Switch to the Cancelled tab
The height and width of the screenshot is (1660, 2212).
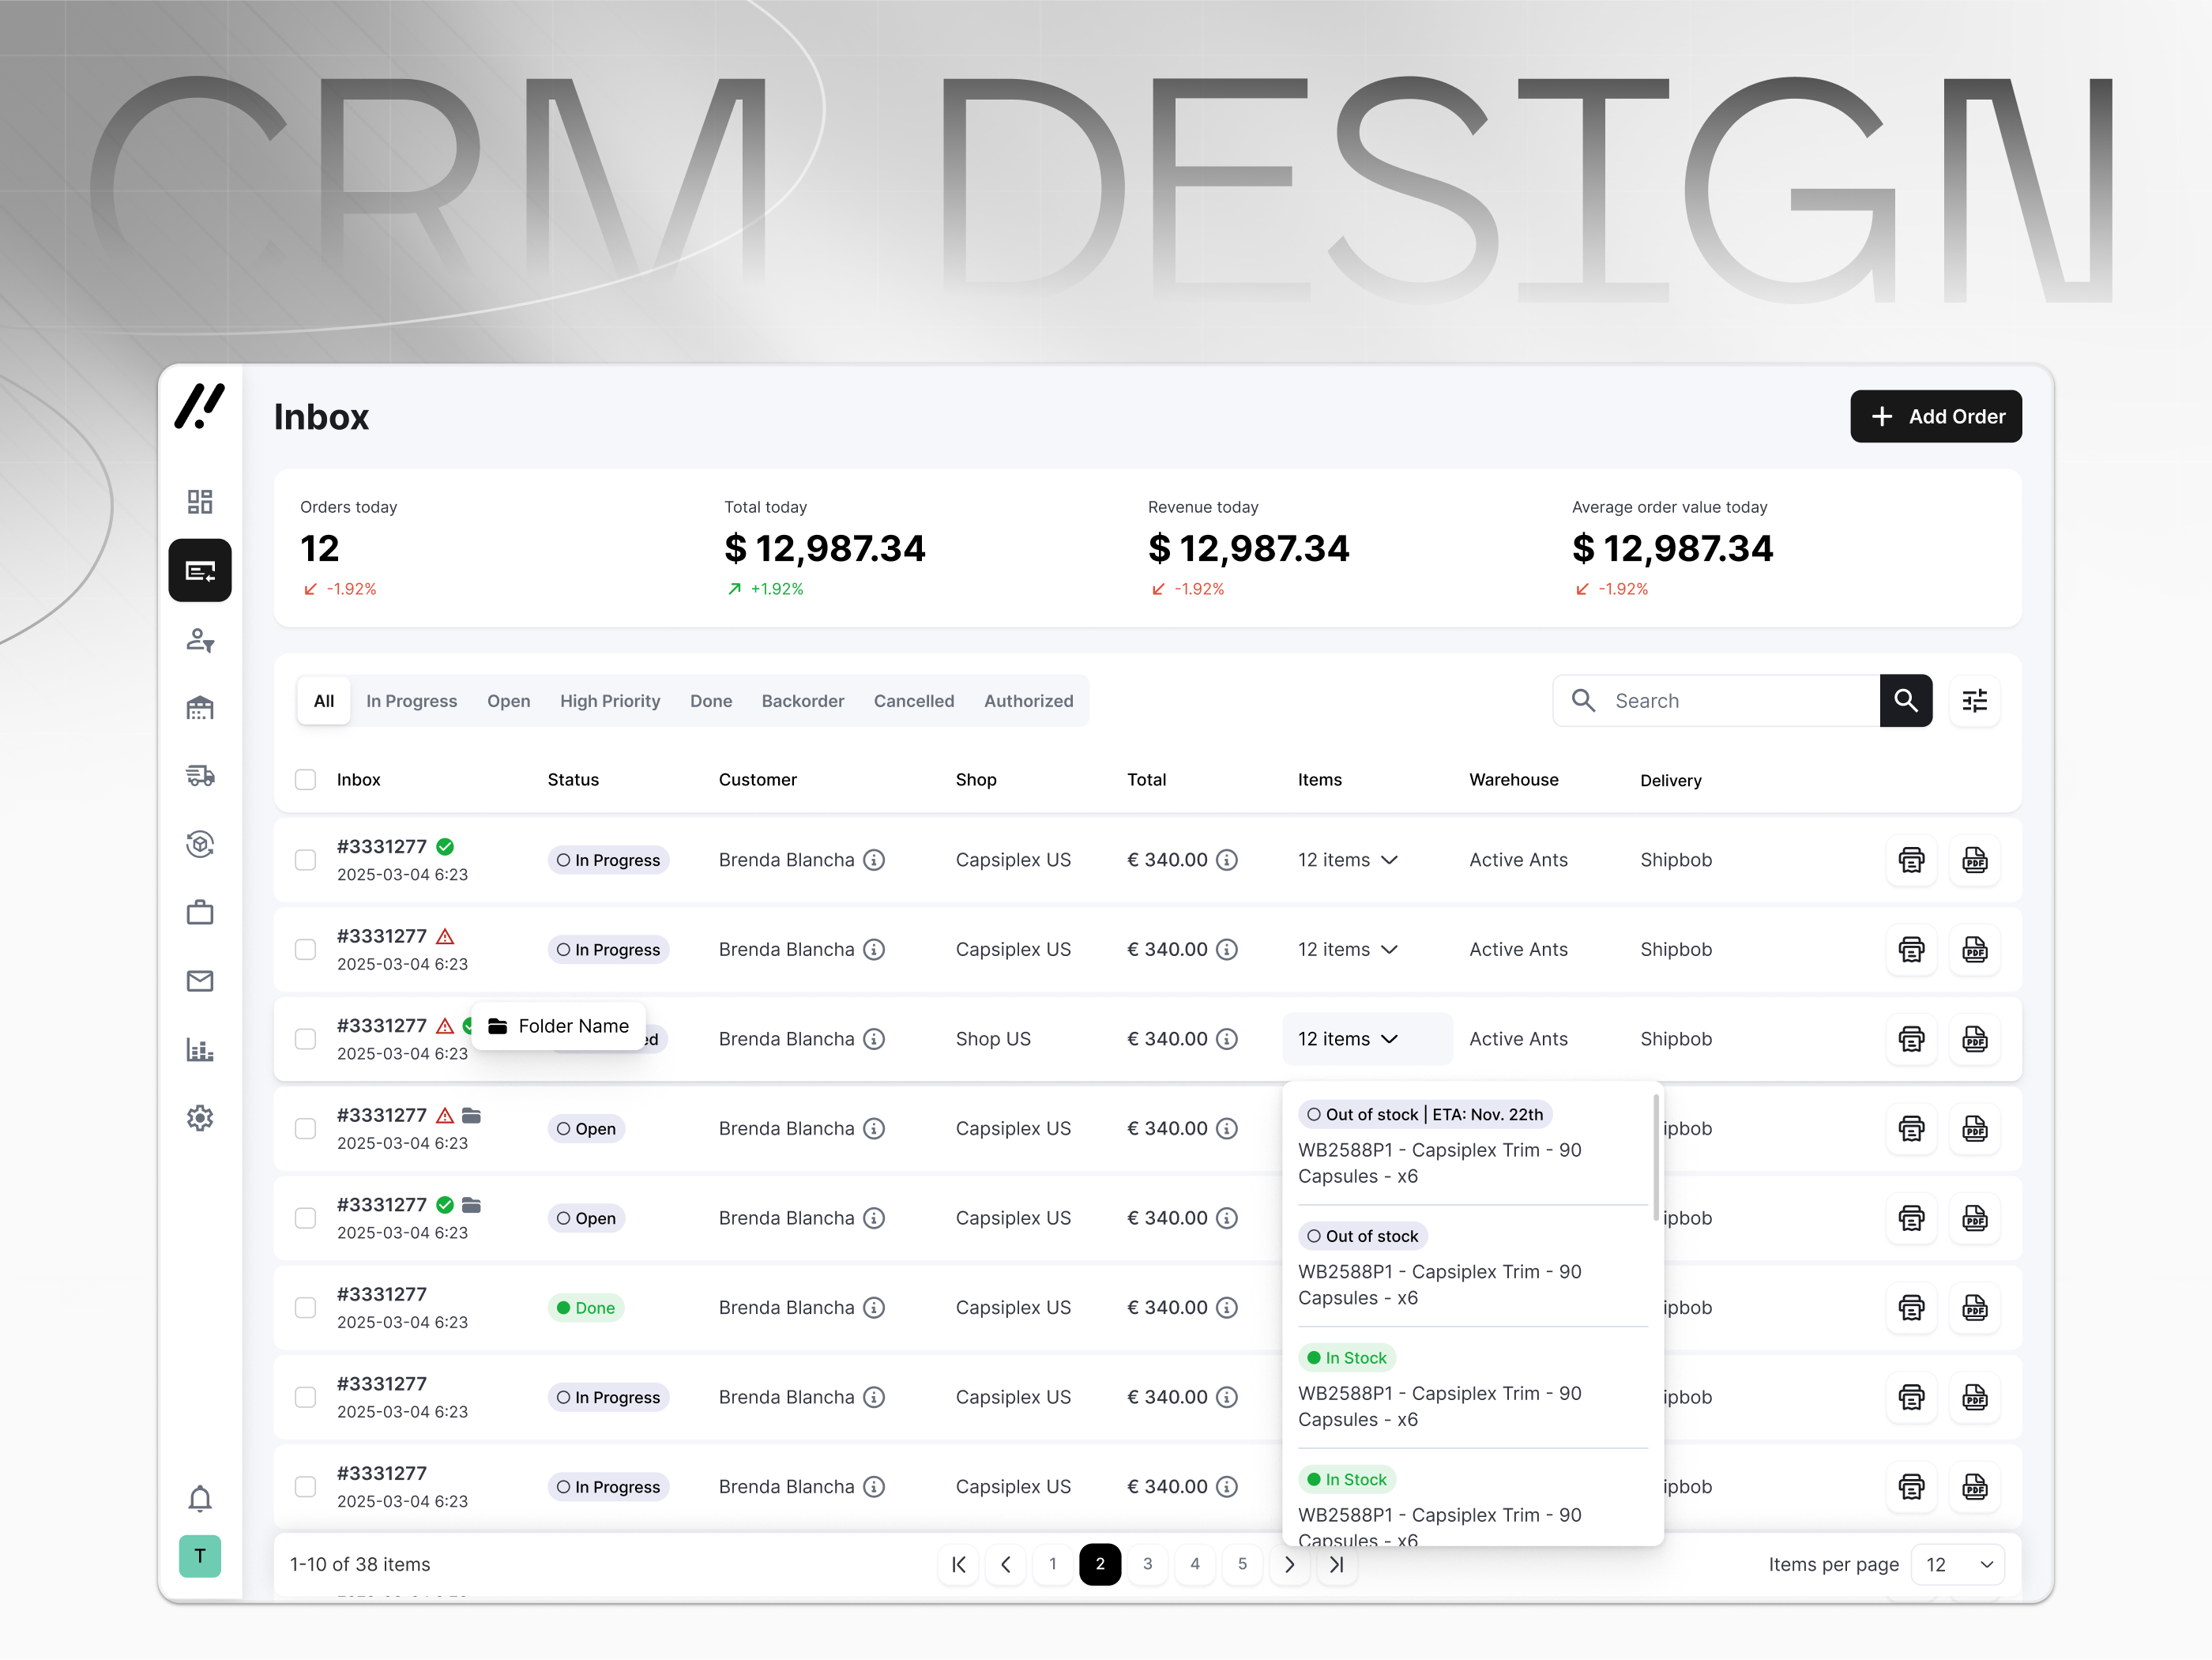(914, 702)
